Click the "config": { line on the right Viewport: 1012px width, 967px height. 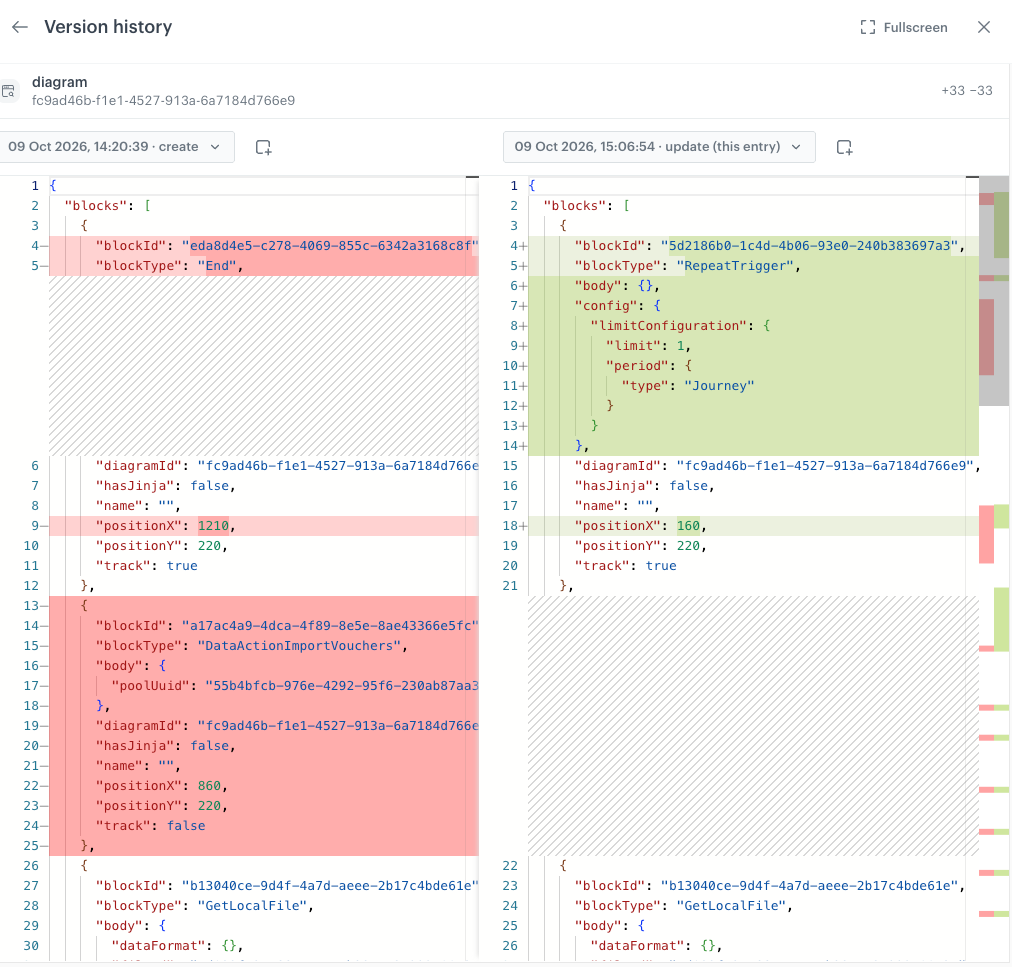pos(618,306)
